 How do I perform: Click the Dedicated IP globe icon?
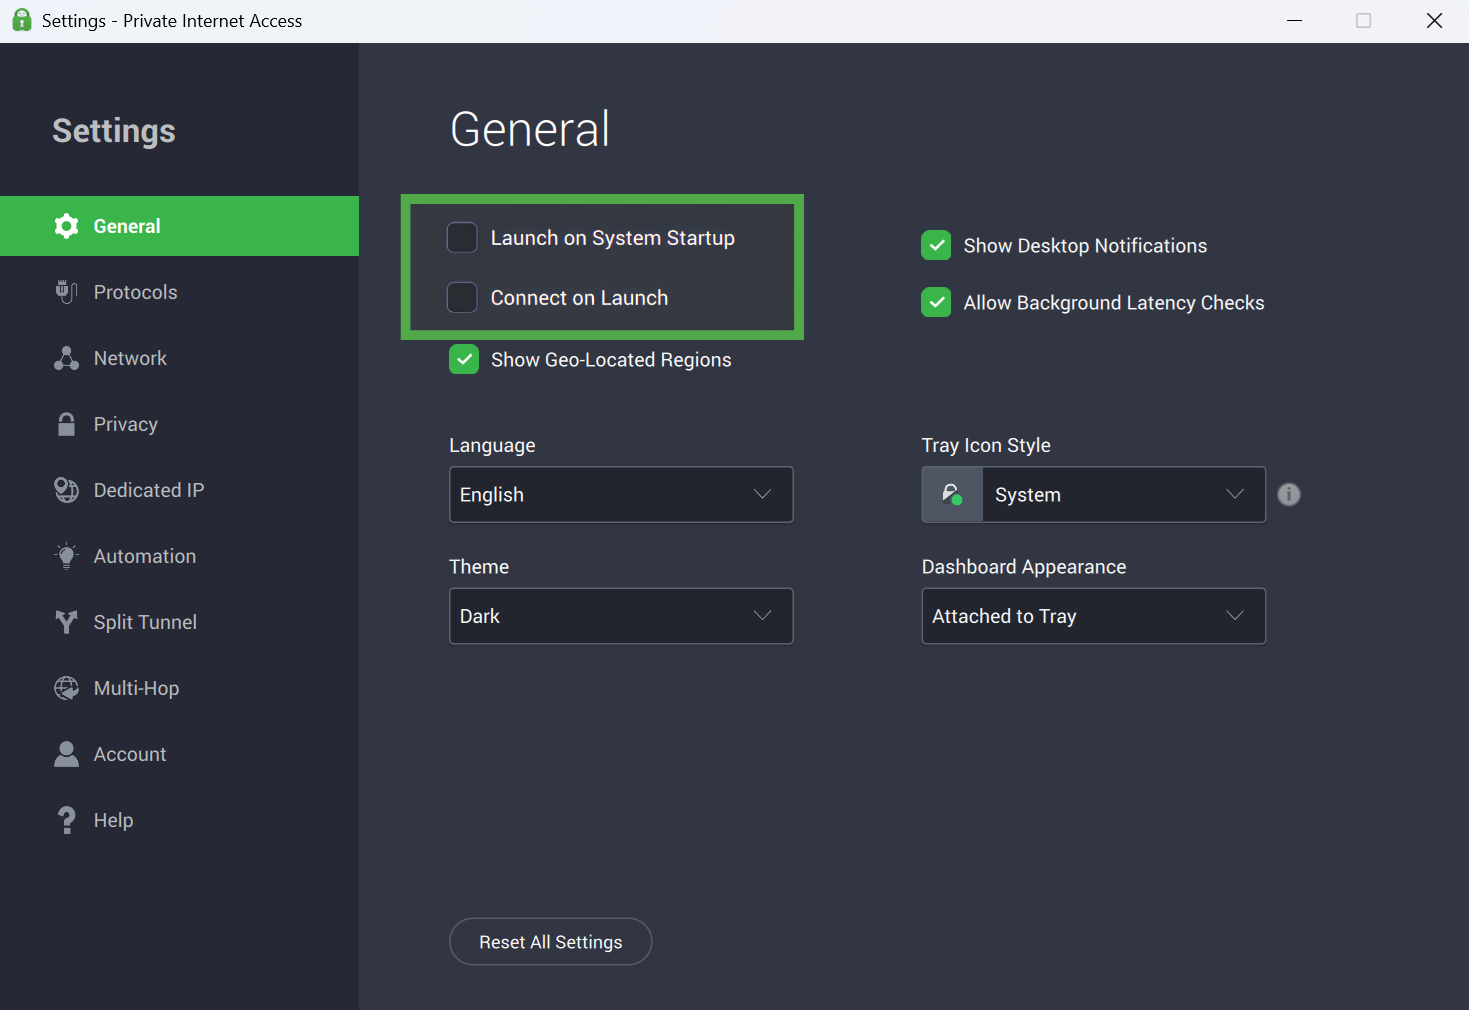tap(66, 490)
